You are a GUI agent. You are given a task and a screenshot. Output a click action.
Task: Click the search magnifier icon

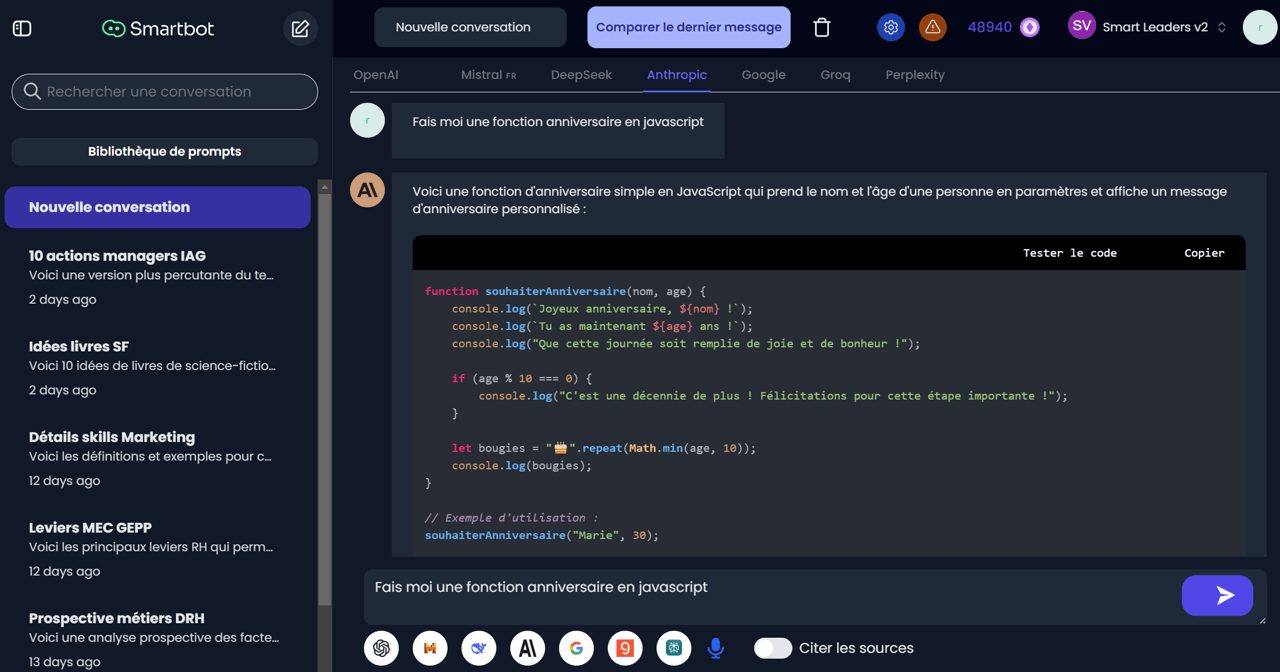pyautogui.click(x=32, y=91)
